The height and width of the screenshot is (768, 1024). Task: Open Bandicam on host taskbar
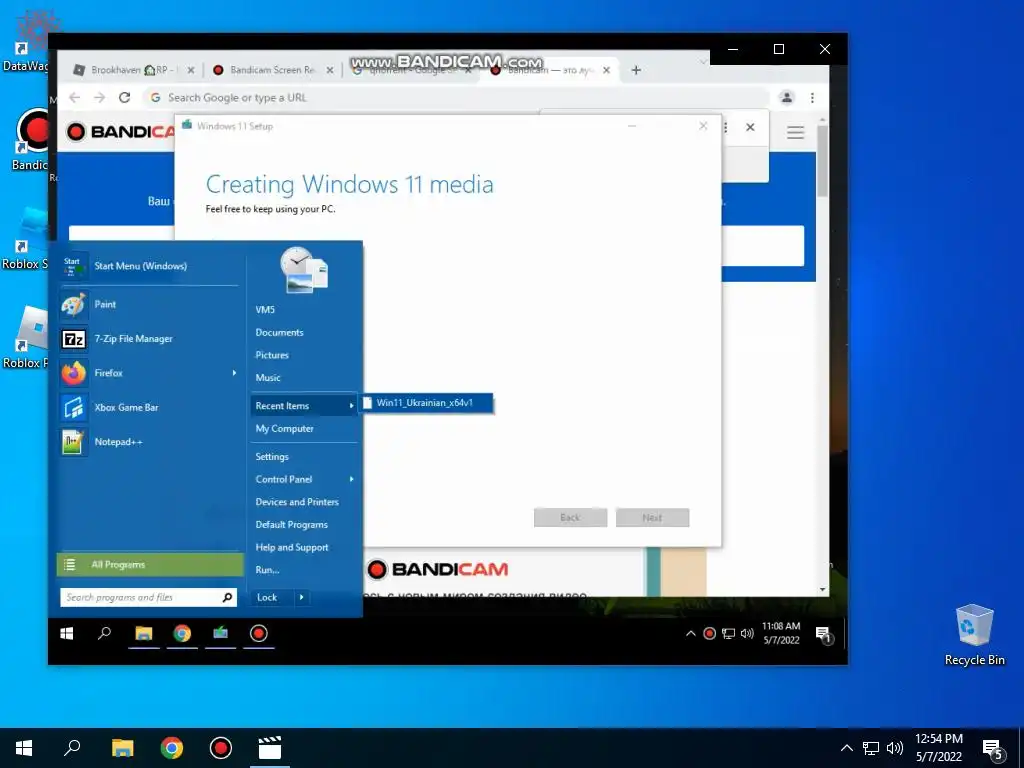pyautogui.click(x=221, y=748)
